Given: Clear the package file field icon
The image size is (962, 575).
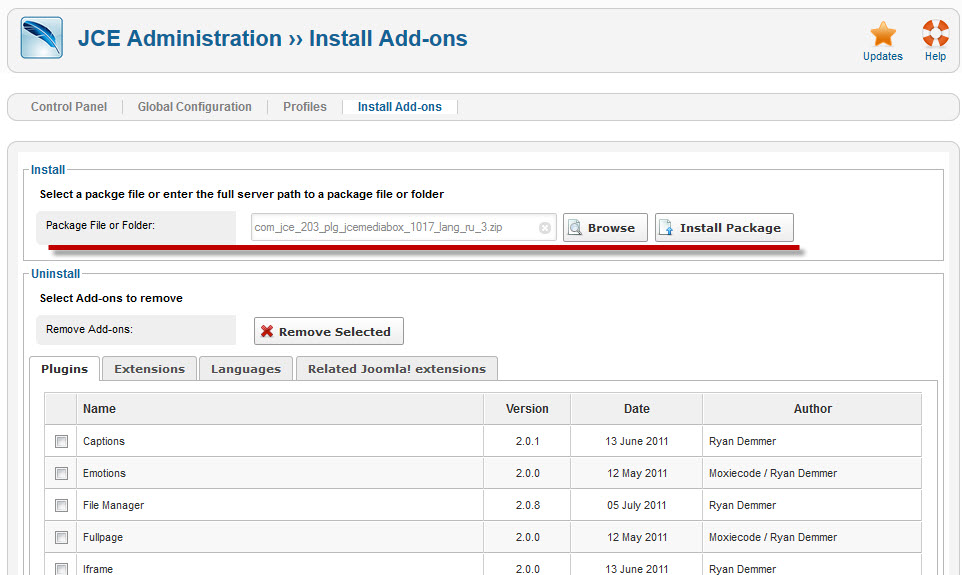Looking at the screenshot, I should [545, 228].
